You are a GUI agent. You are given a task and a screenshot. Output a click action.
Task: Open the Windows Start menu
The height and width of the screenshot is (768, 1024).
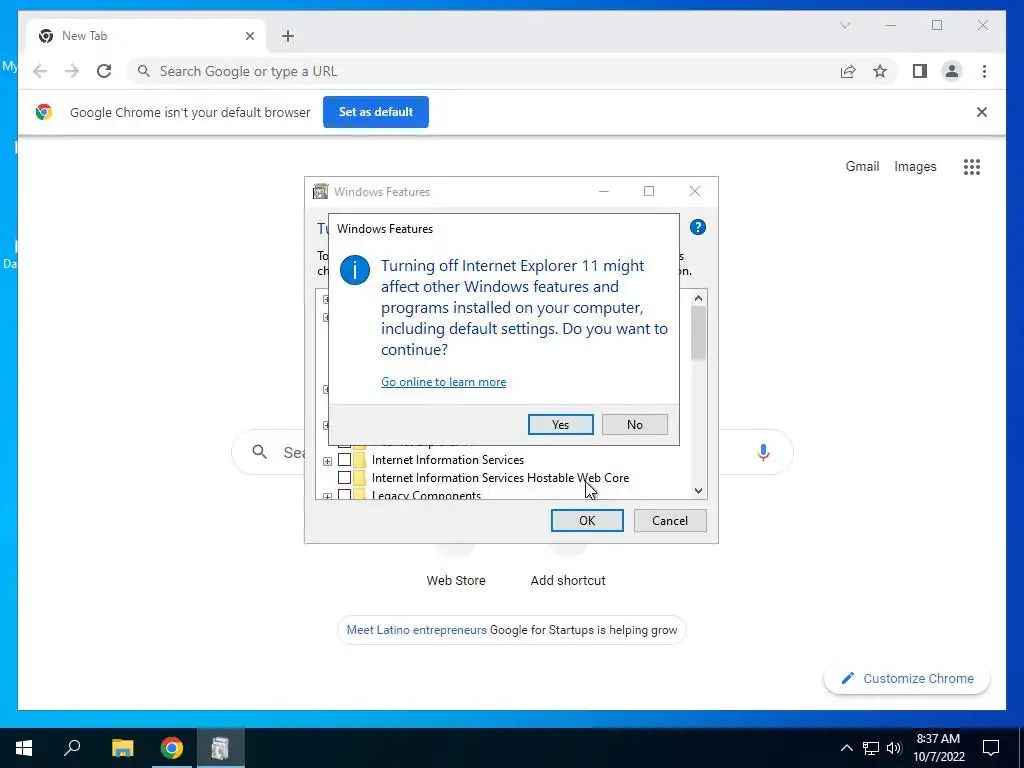click(24, 748)
